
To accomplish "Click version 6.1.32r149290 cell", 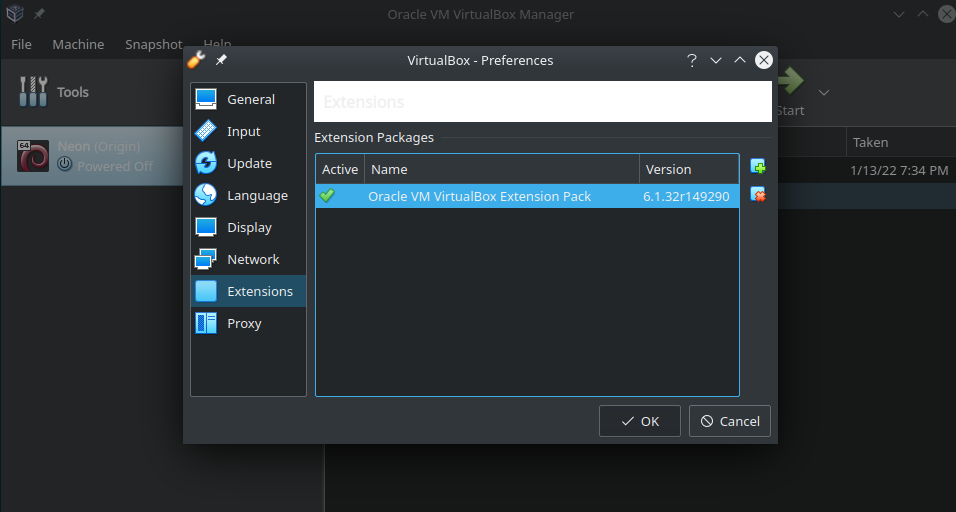I will pyautogui.click(x=687, y=196).
